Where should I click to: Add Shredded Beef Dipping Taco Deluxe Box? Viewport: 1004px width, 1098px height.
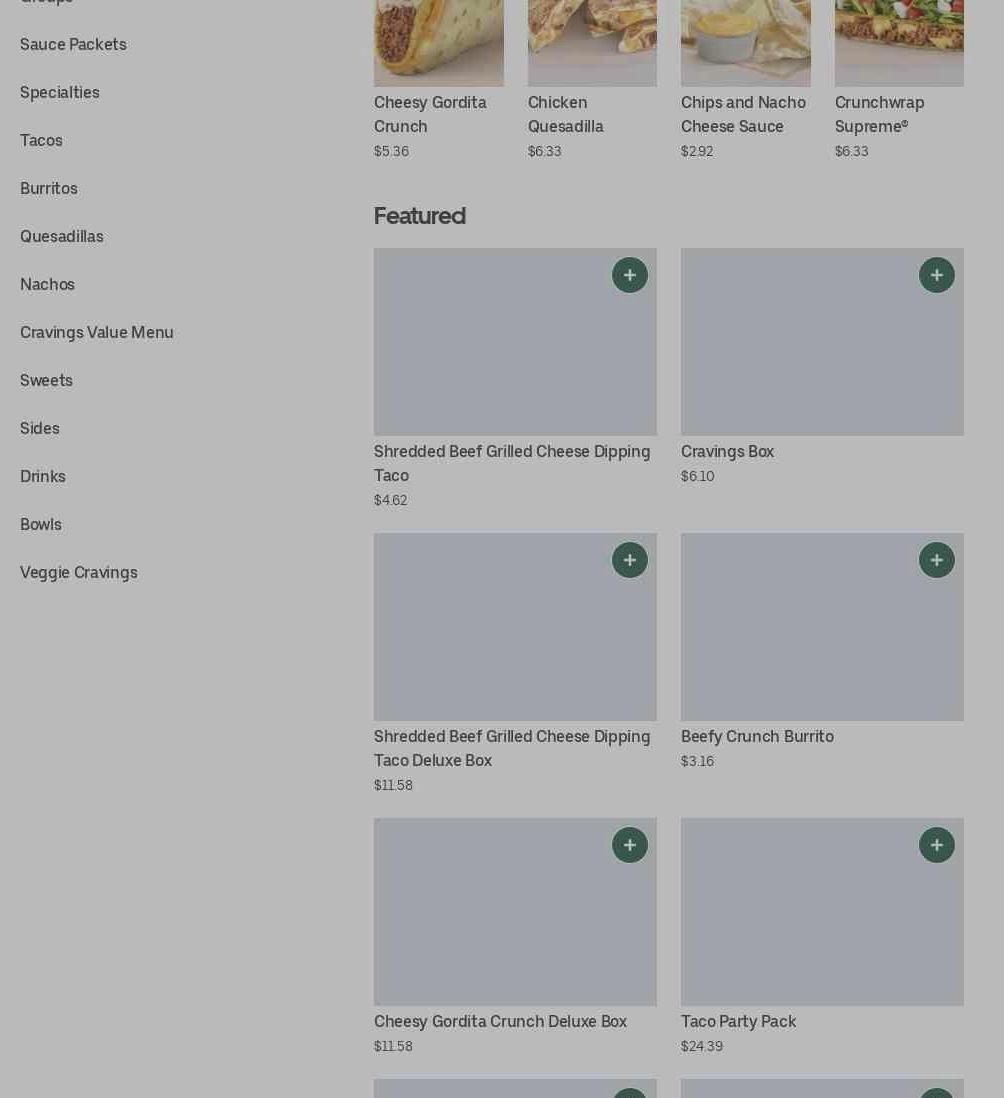629,560
